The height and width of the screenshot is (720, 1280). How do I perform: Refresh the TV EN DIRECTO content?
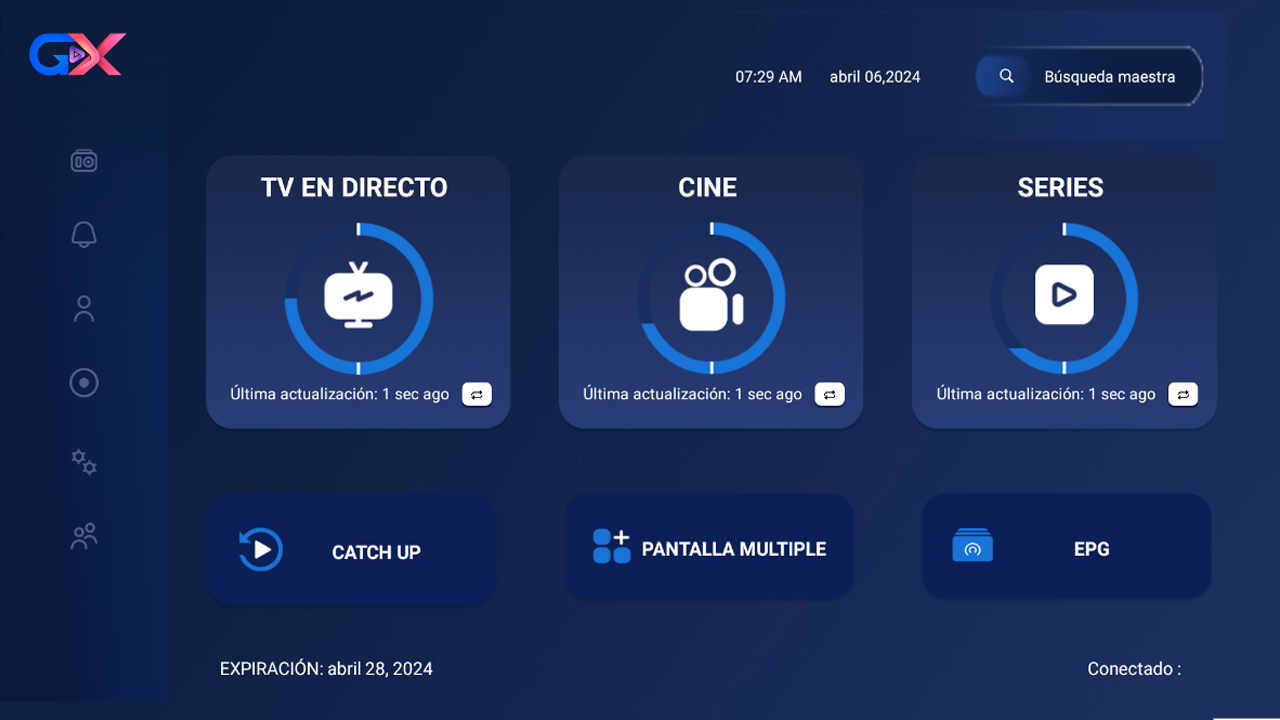click(x=477, y=395)
